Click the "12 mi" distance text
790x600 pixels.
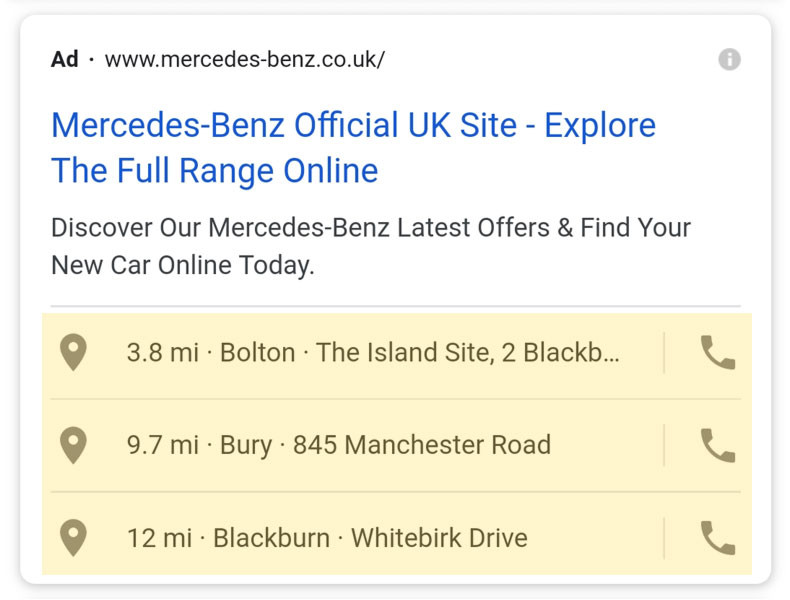click(x=159, y=538)
